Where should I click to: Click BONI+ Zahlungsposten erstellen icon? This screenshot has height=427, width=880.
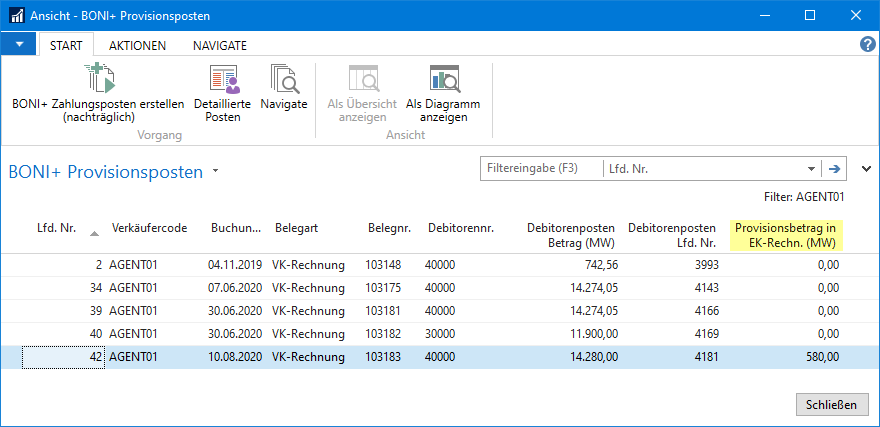99,79
